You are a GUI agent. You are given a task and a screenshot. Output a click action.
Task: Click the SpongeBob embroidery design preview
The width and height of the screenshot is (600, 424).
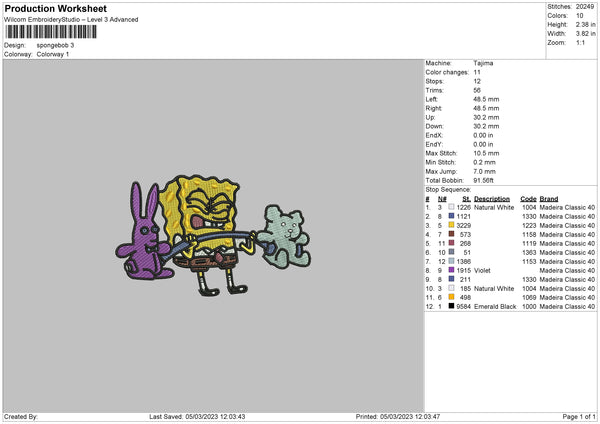(213, 236)
